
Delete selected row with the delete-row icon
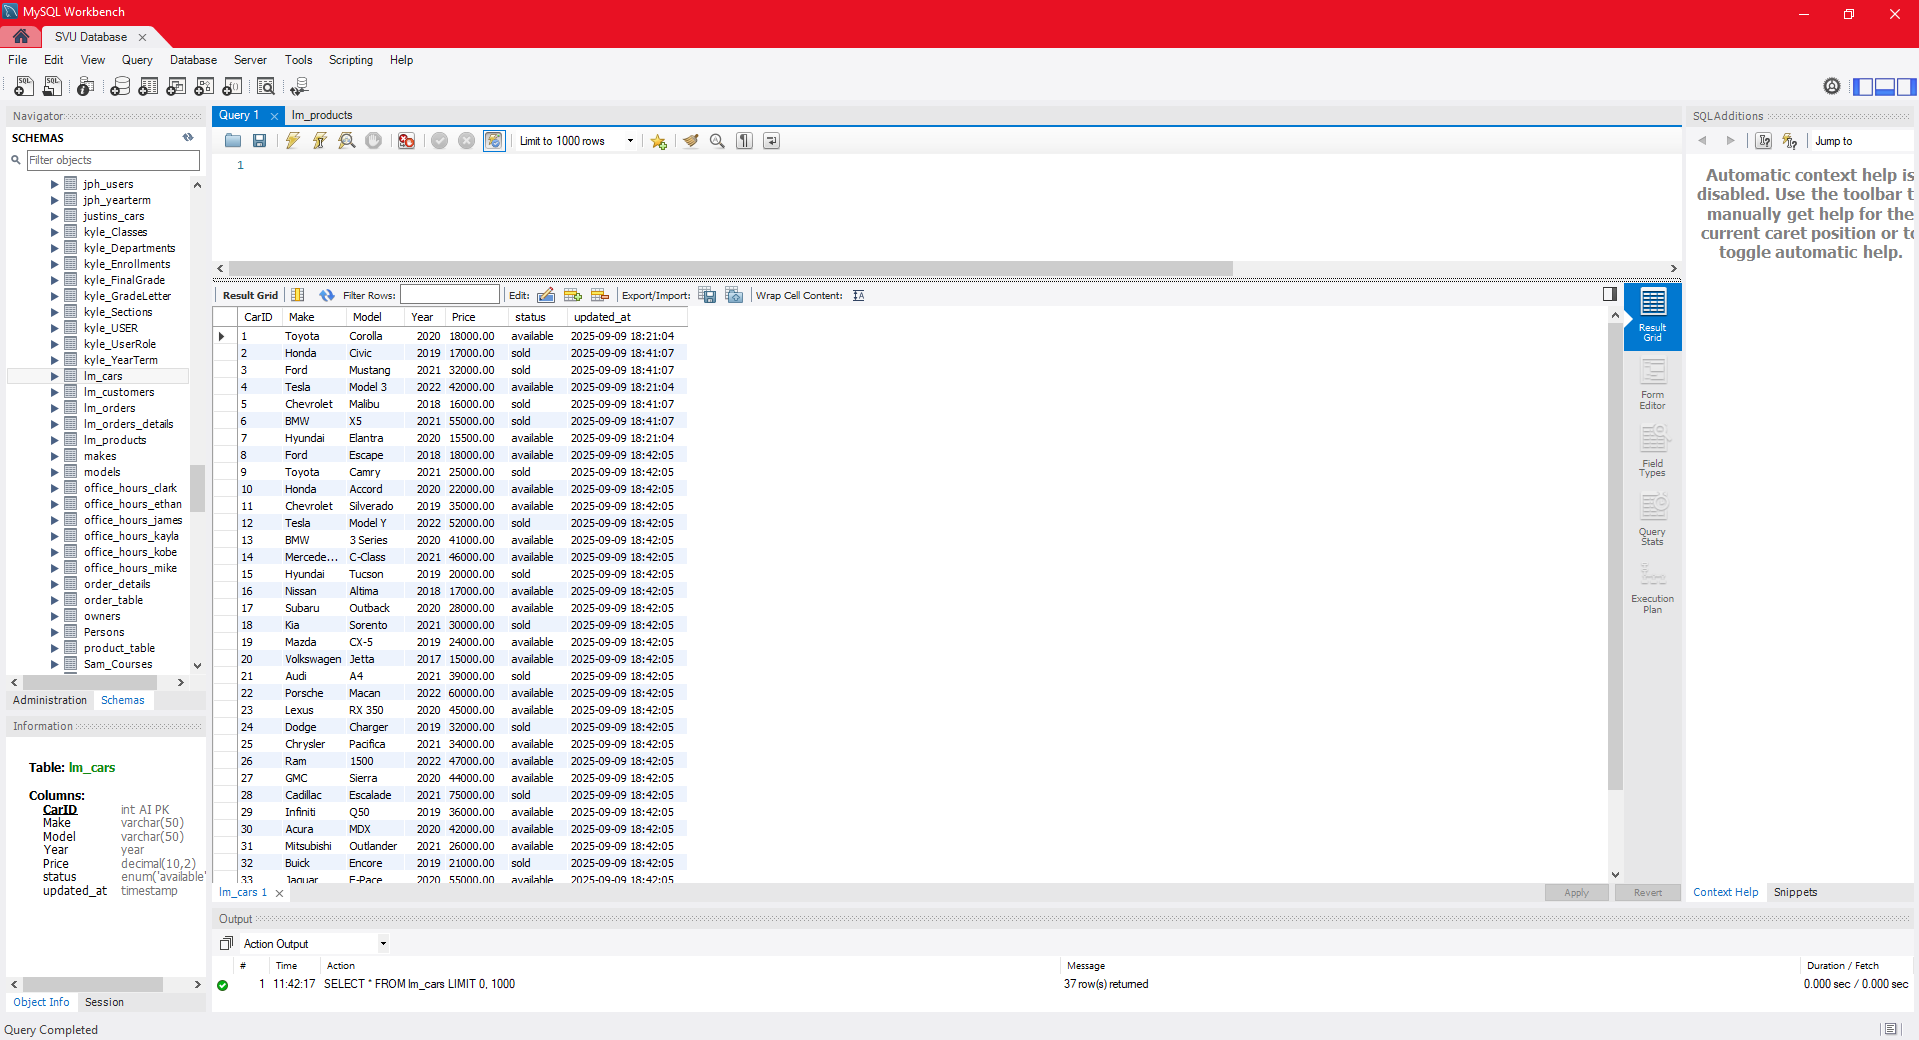pos(600,295)
